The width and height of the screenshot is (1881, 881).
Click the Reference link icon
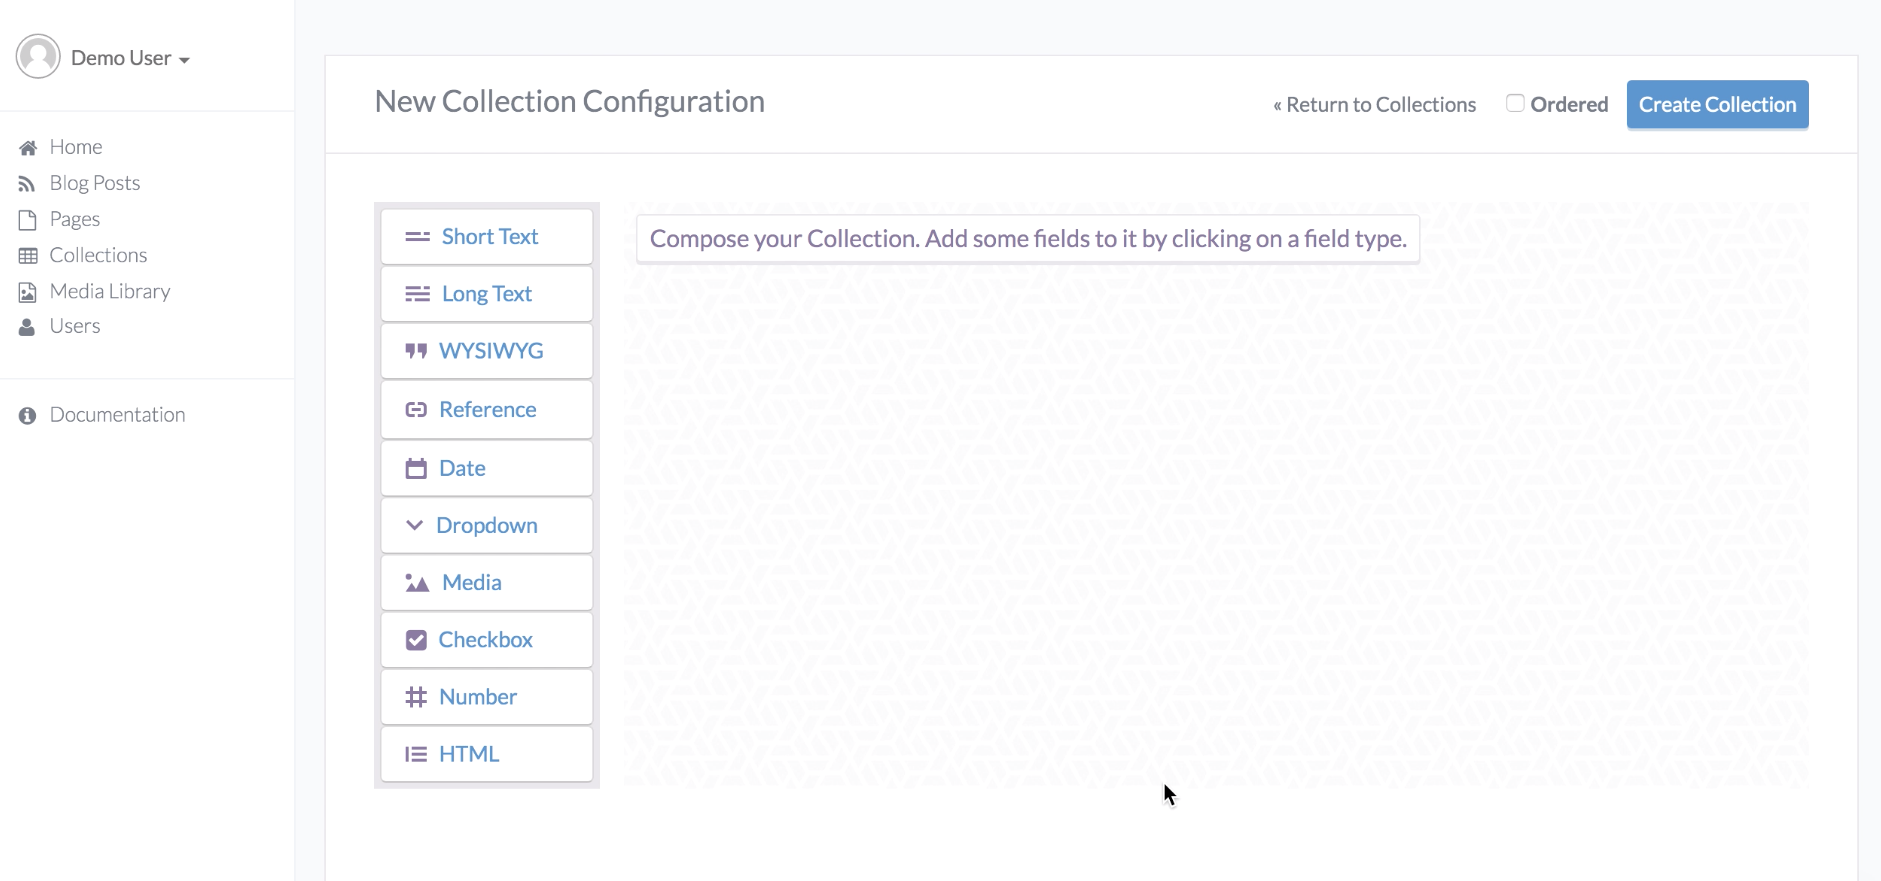point(416,410)
